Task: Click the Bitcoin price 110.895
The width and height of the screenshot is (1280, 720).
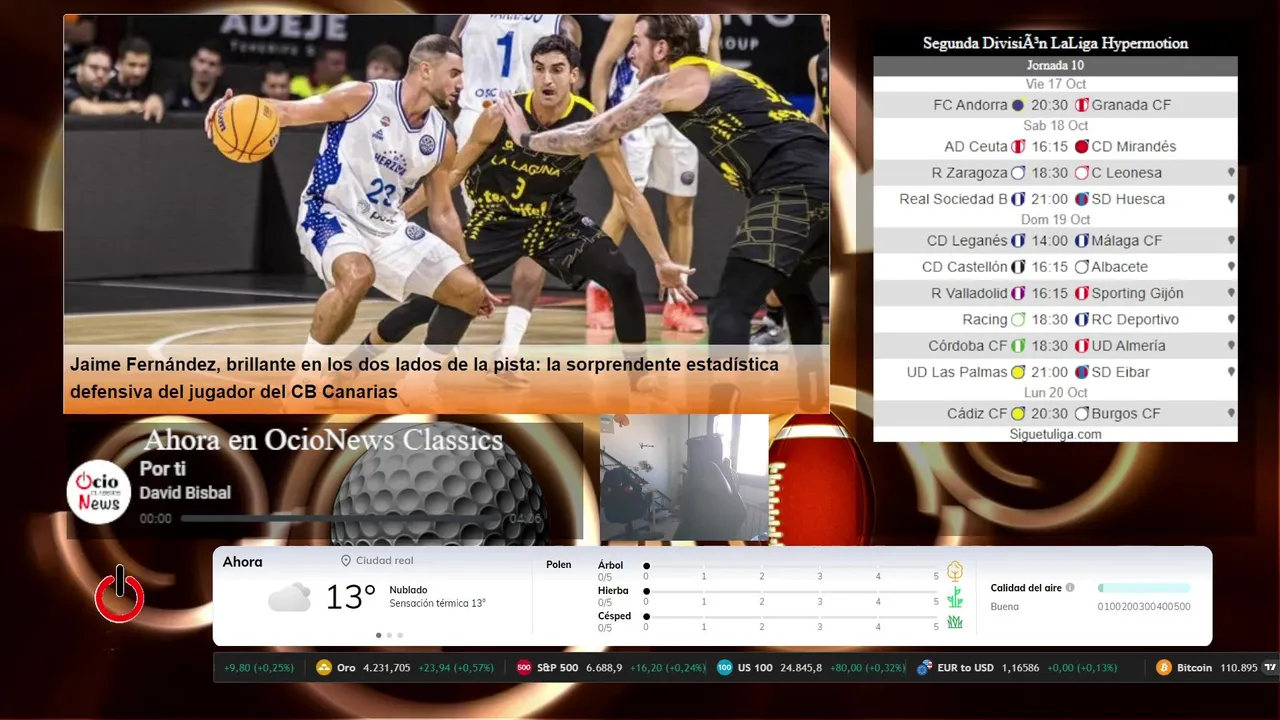Action: [1239, 668]
